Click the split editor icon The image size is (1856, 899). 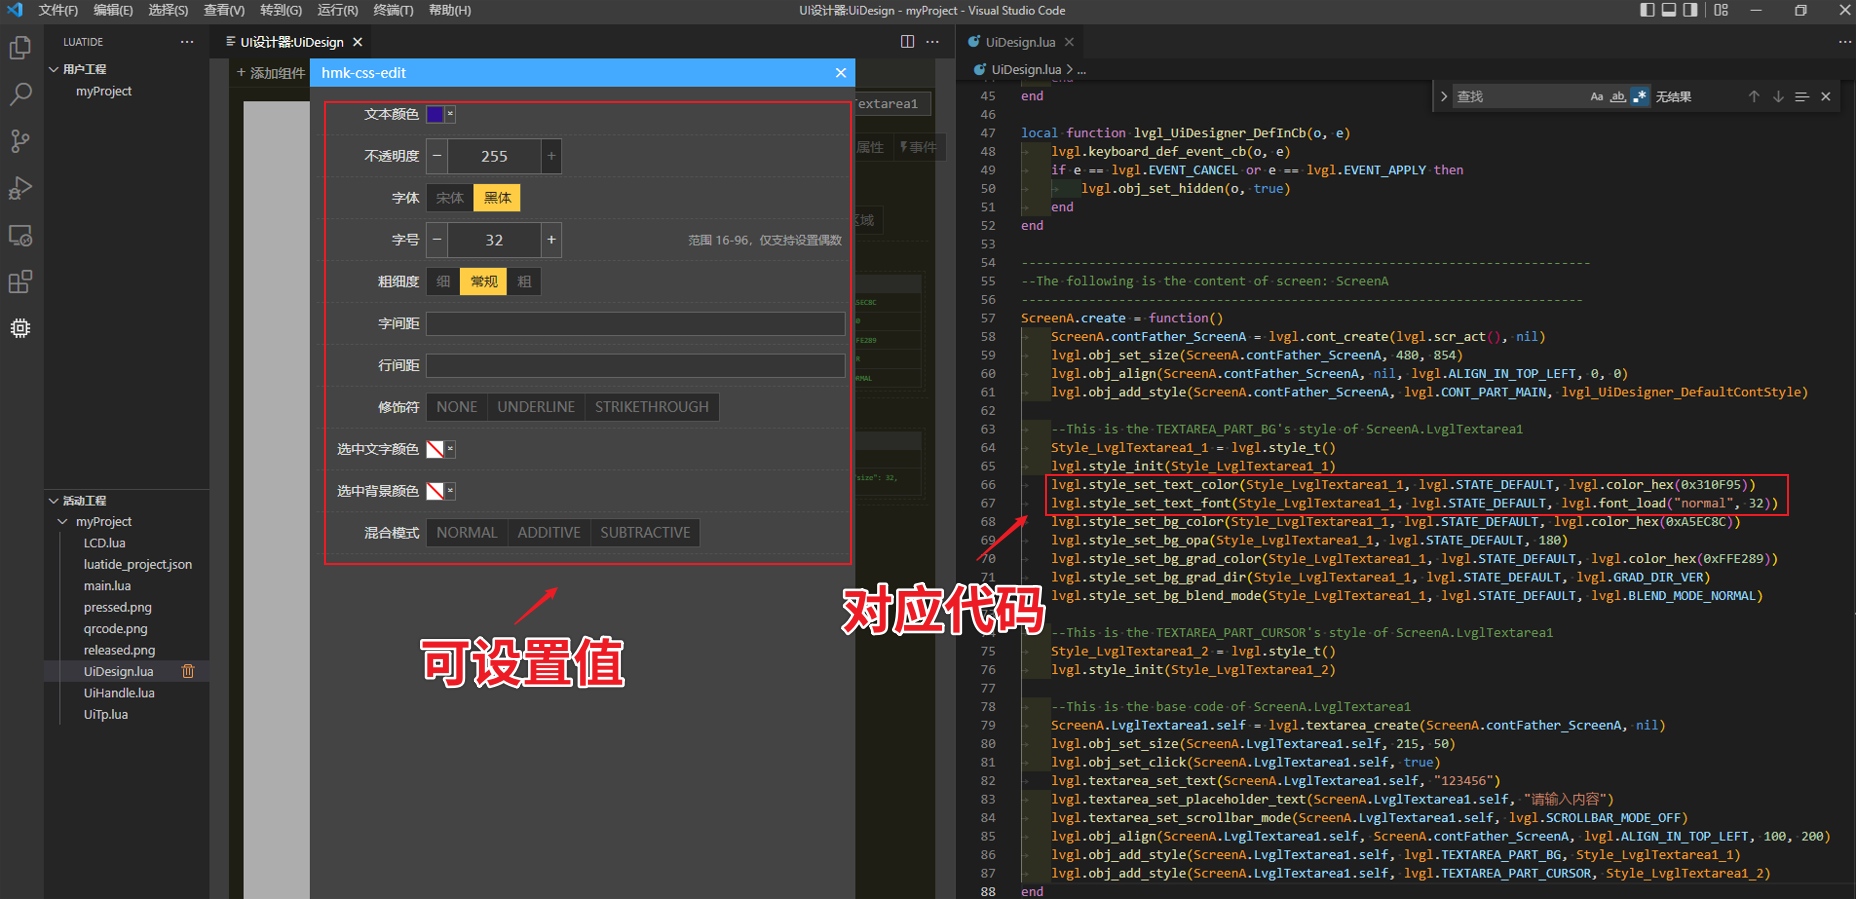(907, 42)
